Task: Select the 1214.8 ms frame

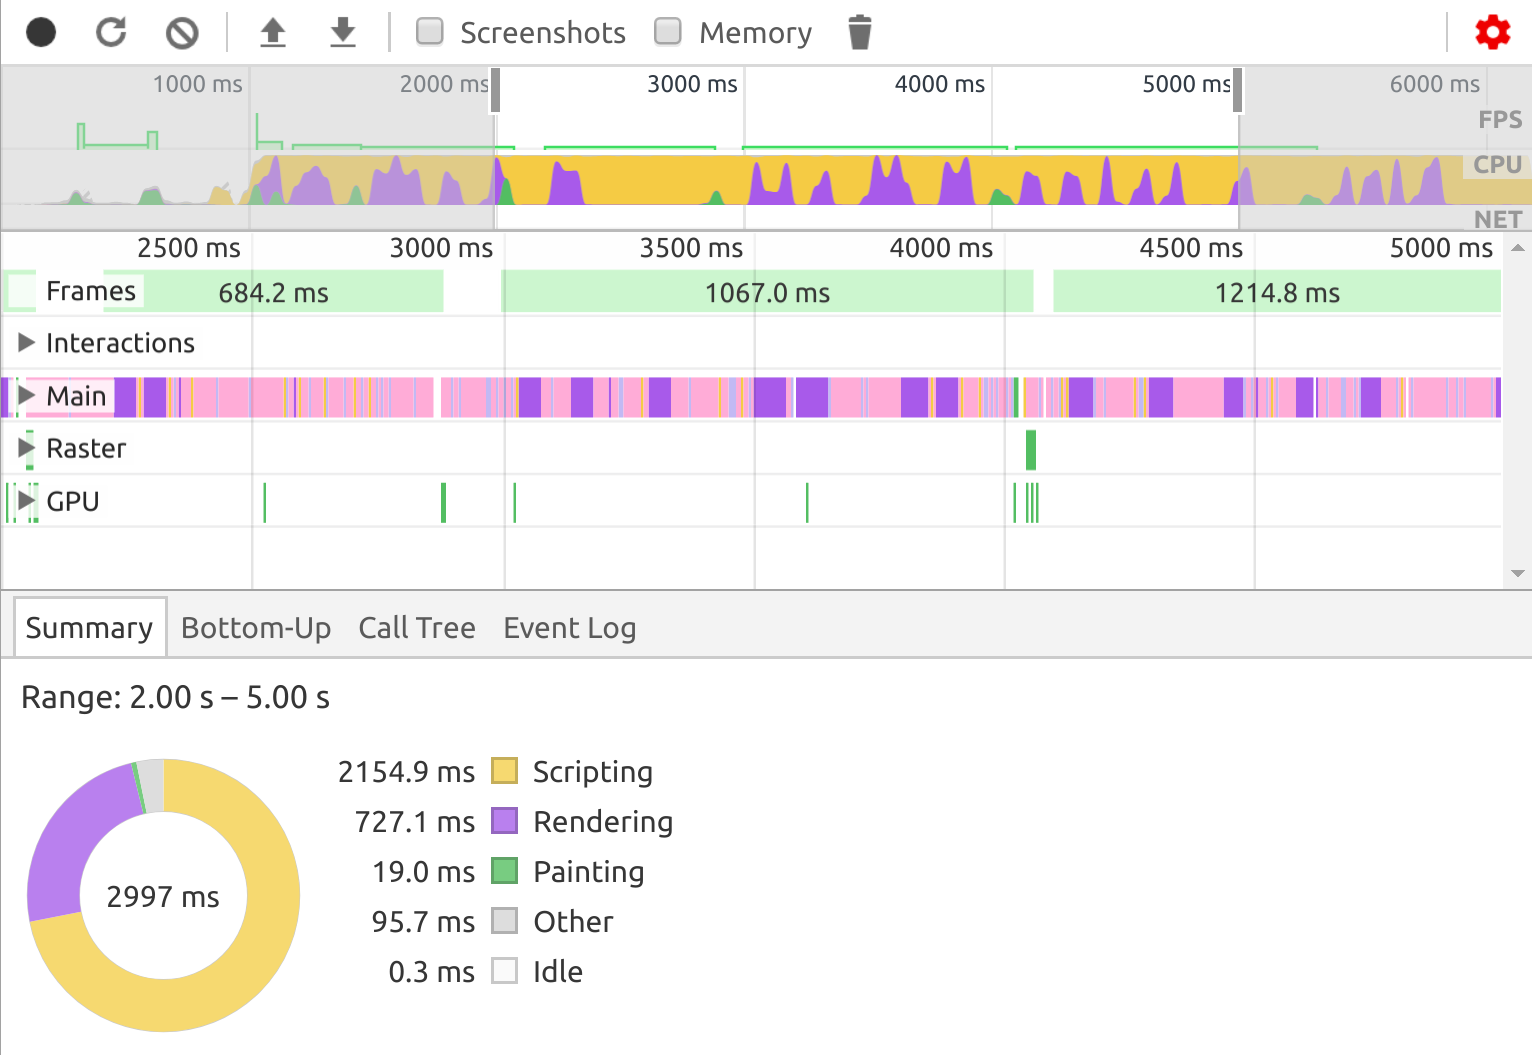Action: click(x=1277, y=292)
